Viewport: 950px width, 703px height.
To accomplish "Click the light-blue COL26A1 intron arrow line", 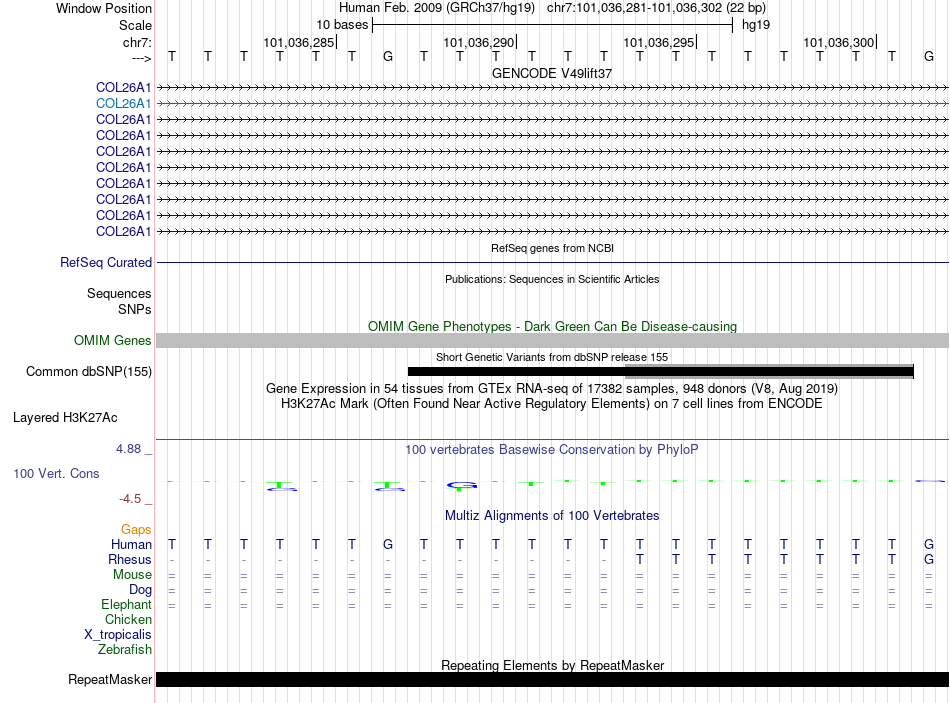I will (552, 104).
